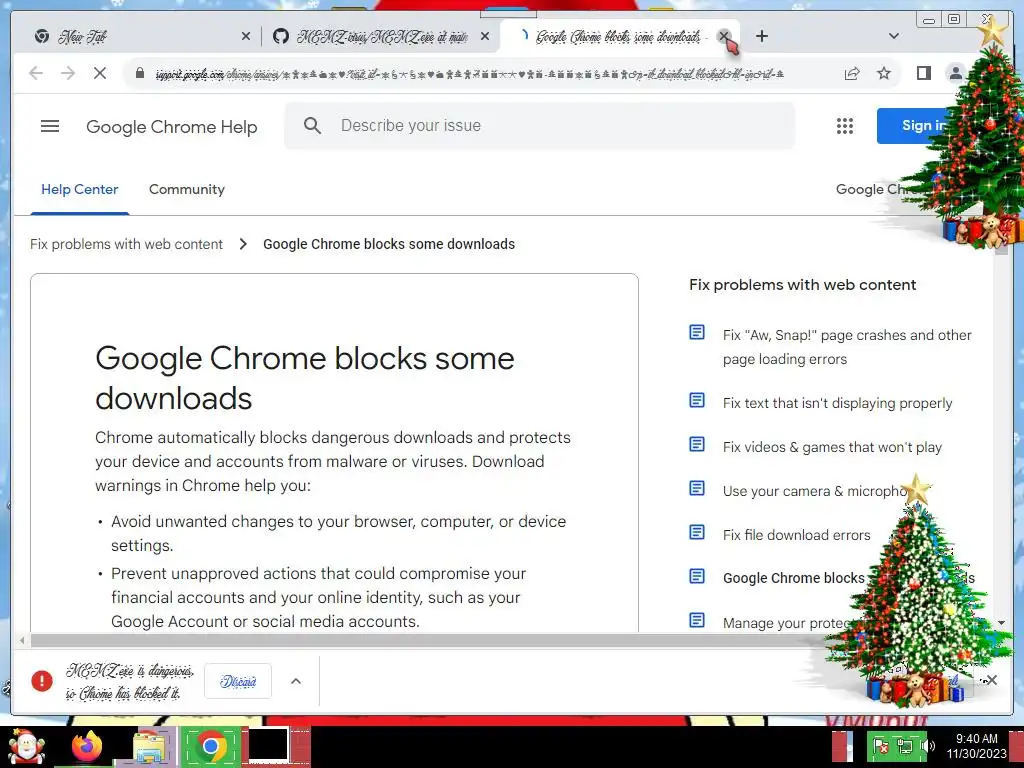The width and height of the screenshot is (1024, 768).
Task: Click document icon beside Fix videos & games
Action: coord(697,445)
